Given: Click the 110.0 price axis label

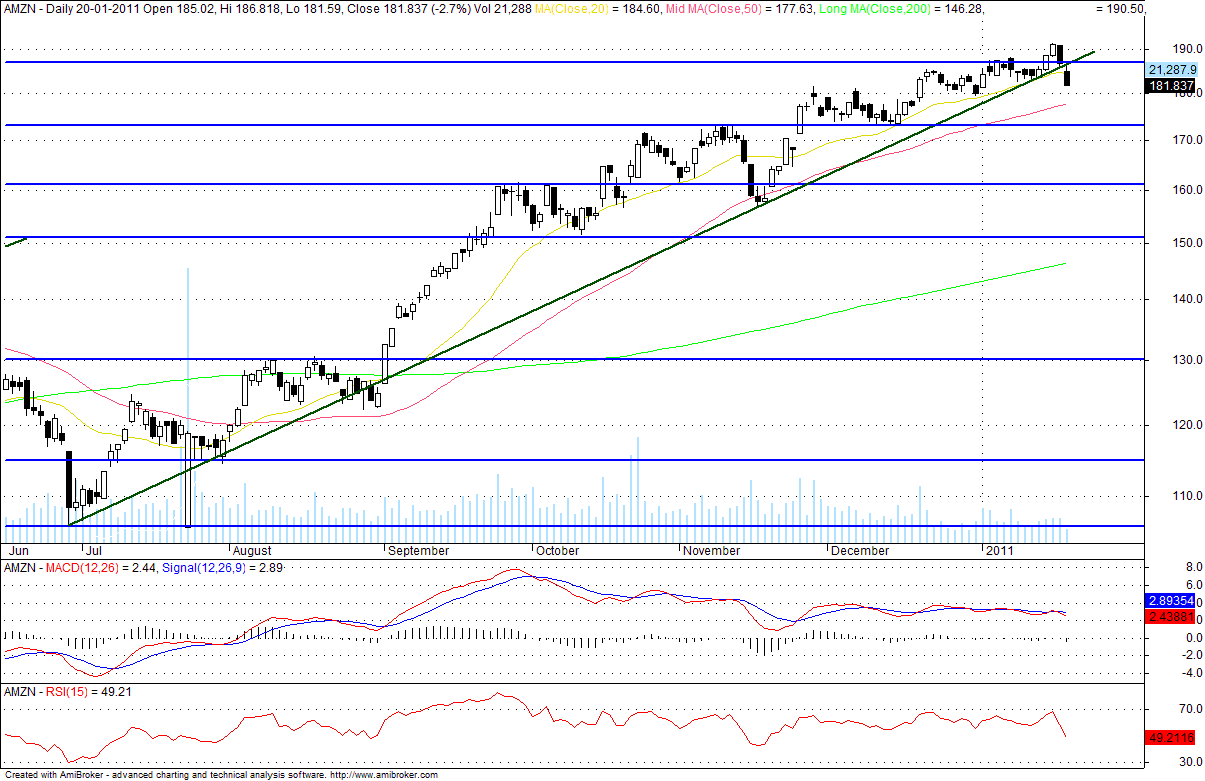Looking at the screenshot, I should tap(1187, 496).
